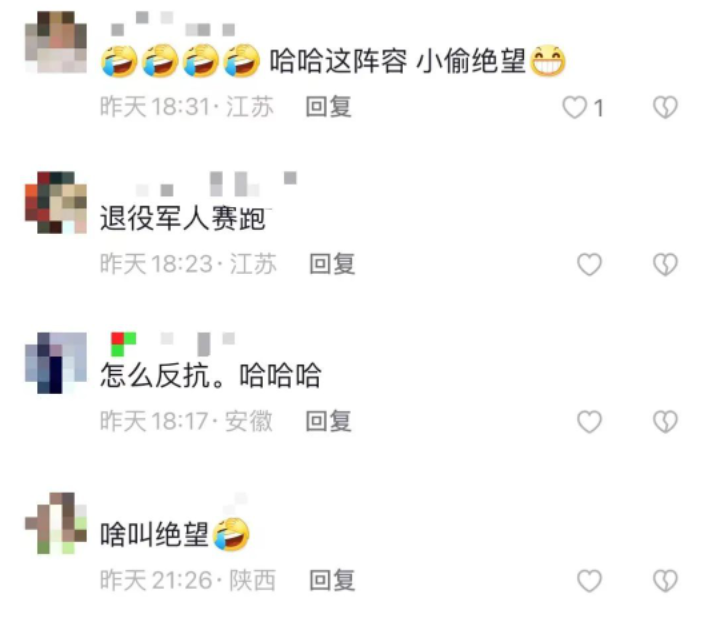Viewport: 707px width, 618px height.
Task: Reply to the 18:23 江苏 comment
Action: tap(332, 264)
